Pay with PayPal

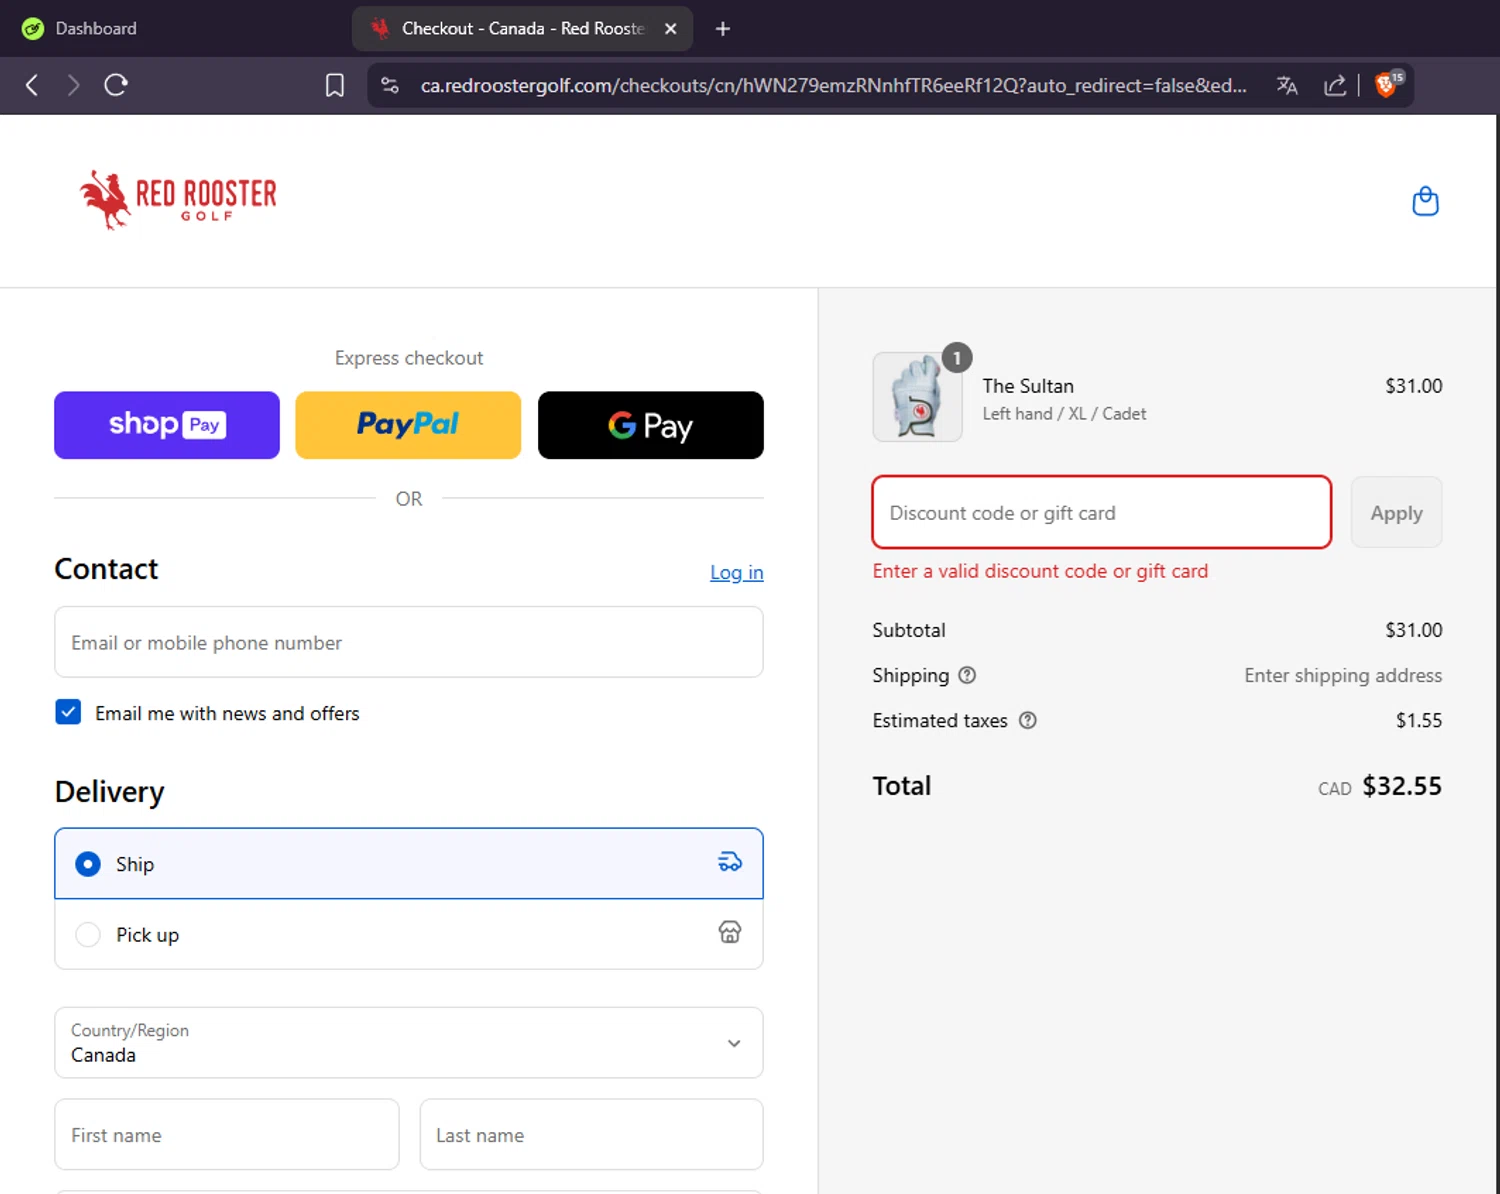(408, 425)
